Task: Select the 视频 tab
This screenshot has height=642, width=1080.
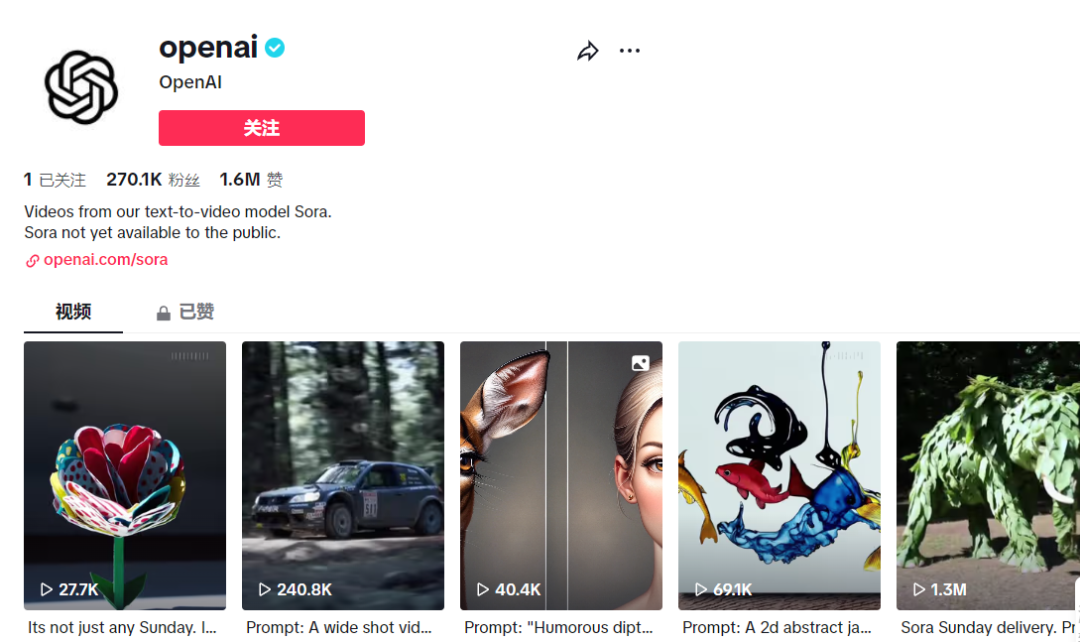Action: pos(73,312)
